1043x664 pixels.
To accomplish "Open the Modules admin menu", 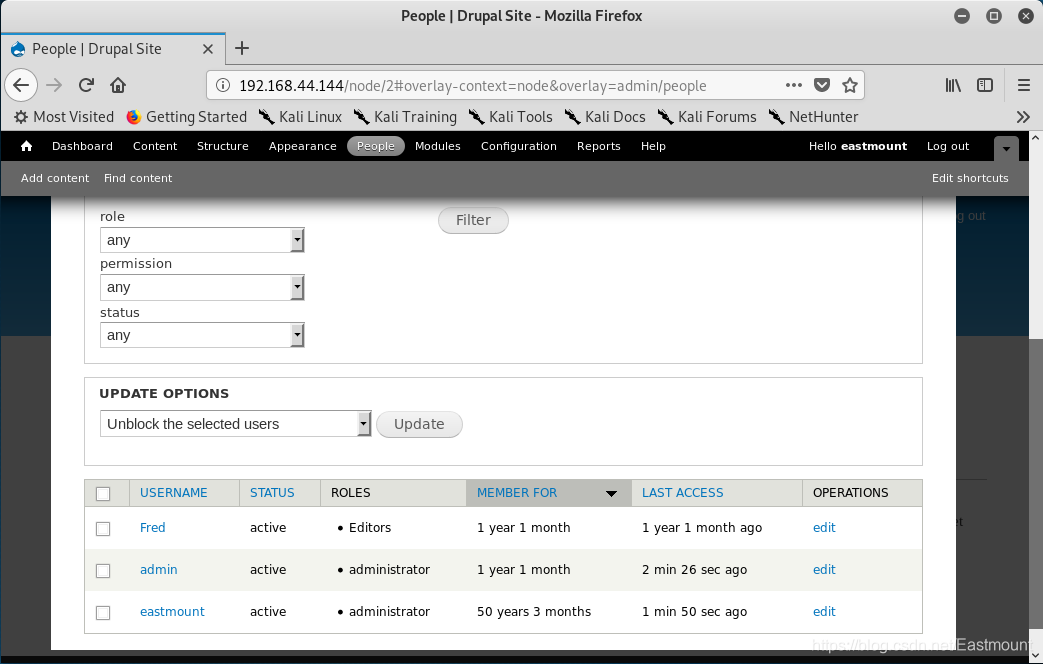I will coord(438,146).
